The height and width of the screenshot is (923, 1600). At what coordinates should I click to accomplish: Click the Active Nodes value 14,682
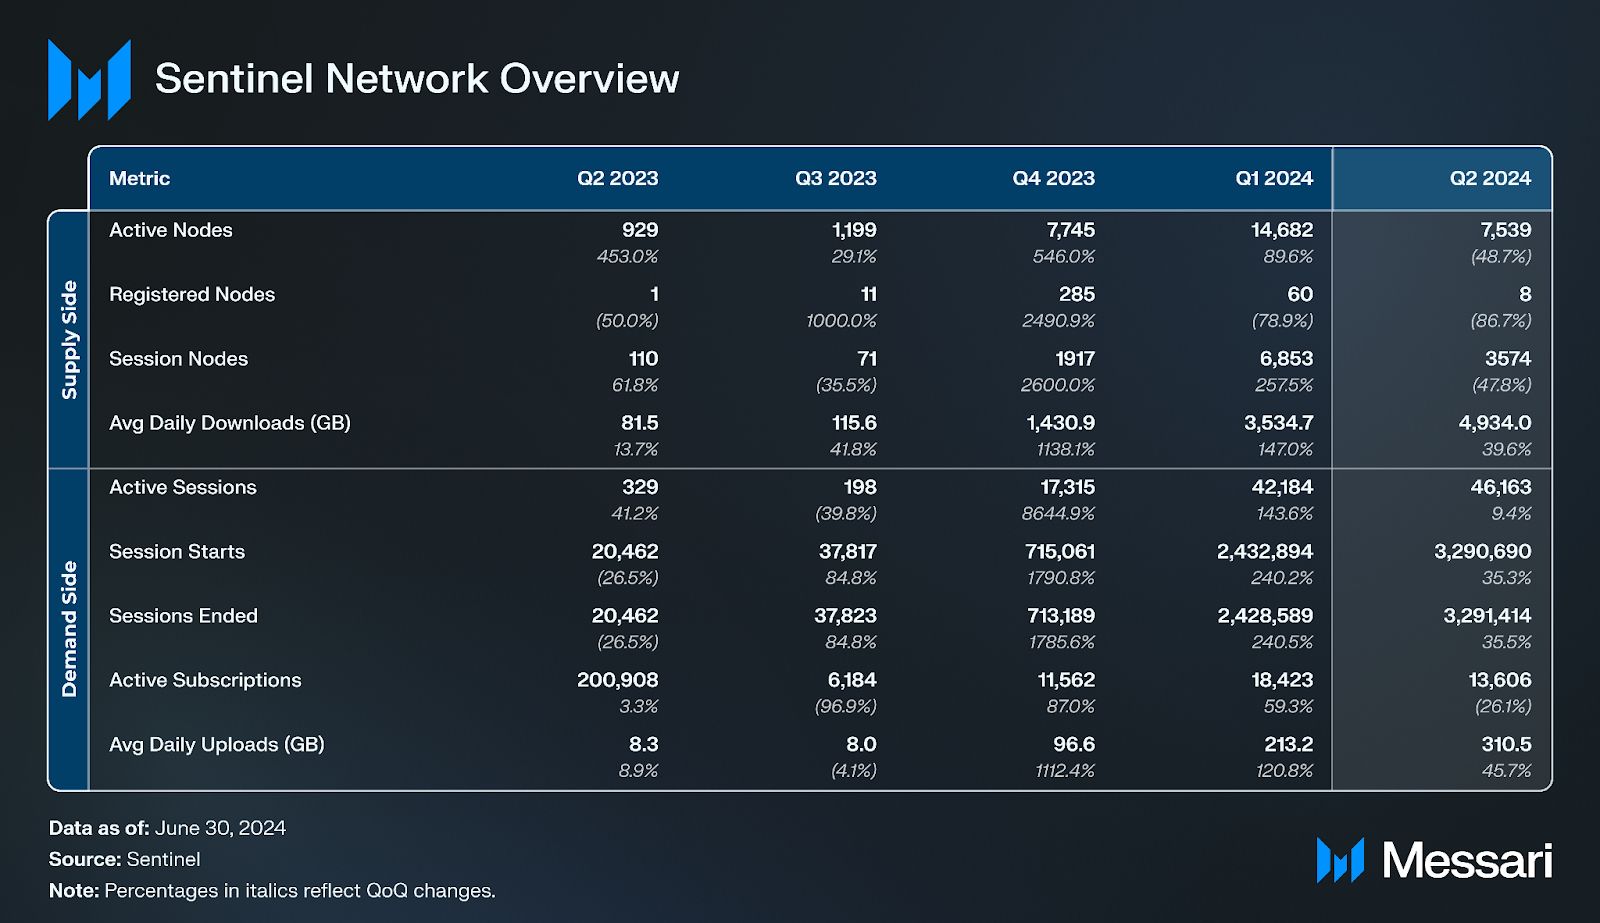click(x=1282, y=230)
